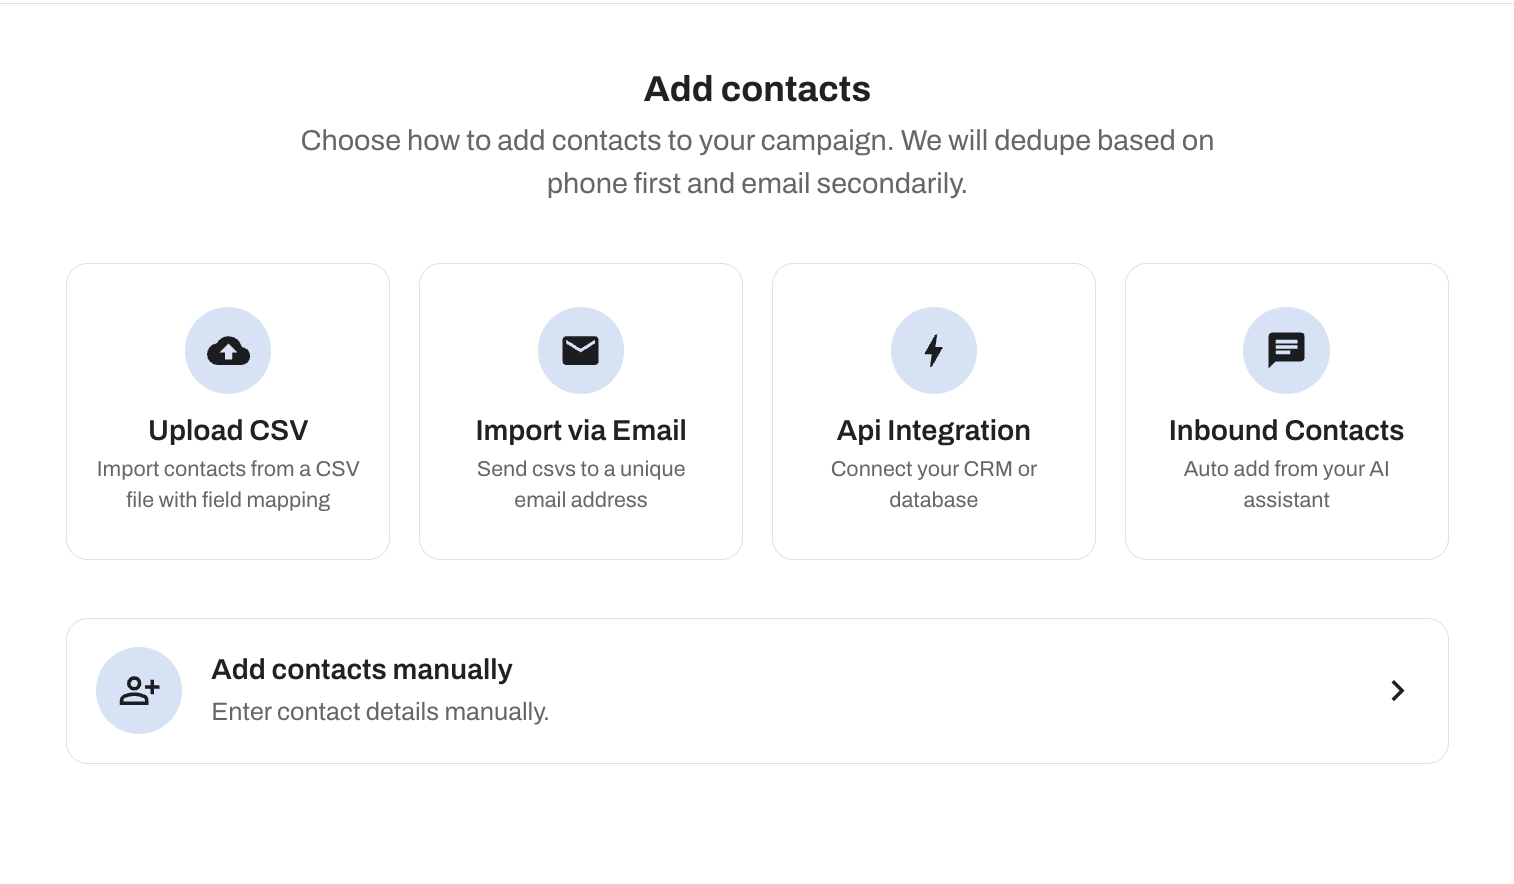This screenshot has width=1514, height=884.
Task: Open Inbound Contacts setup
Action: (1286, 410)
